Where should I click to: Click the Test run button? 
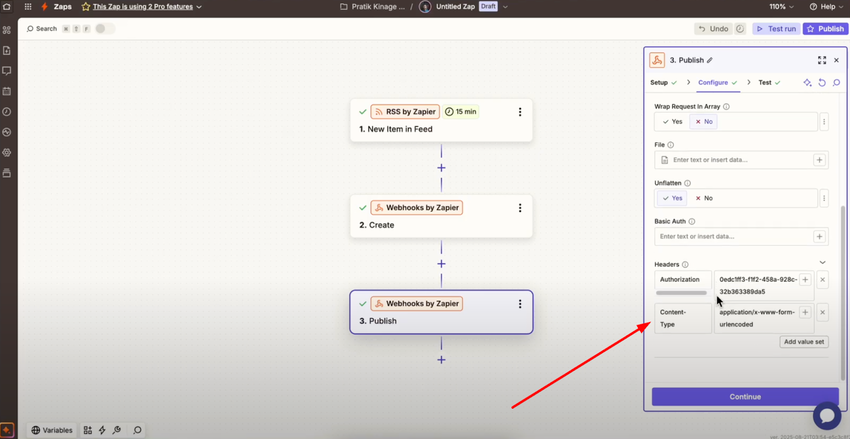[x=776, y=29]
